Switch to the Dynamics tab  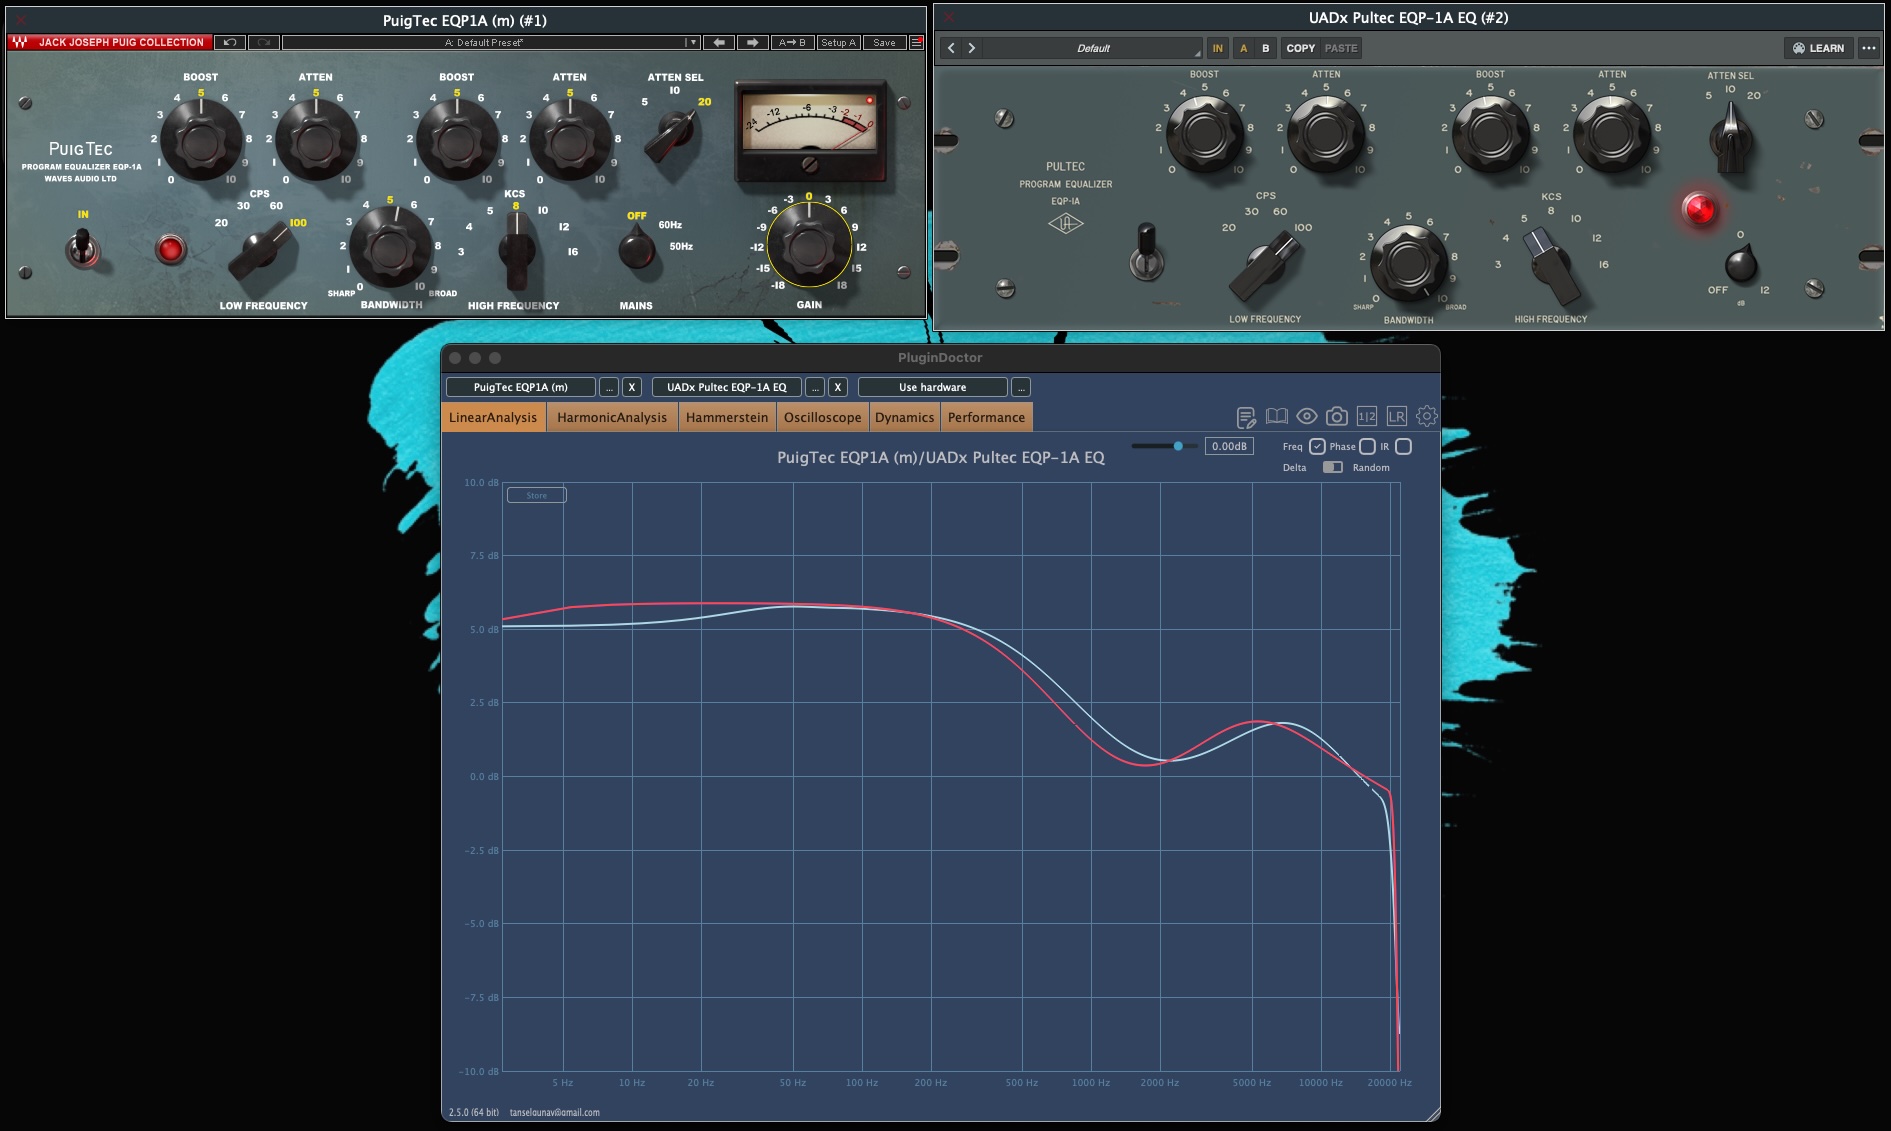point(905,417)
